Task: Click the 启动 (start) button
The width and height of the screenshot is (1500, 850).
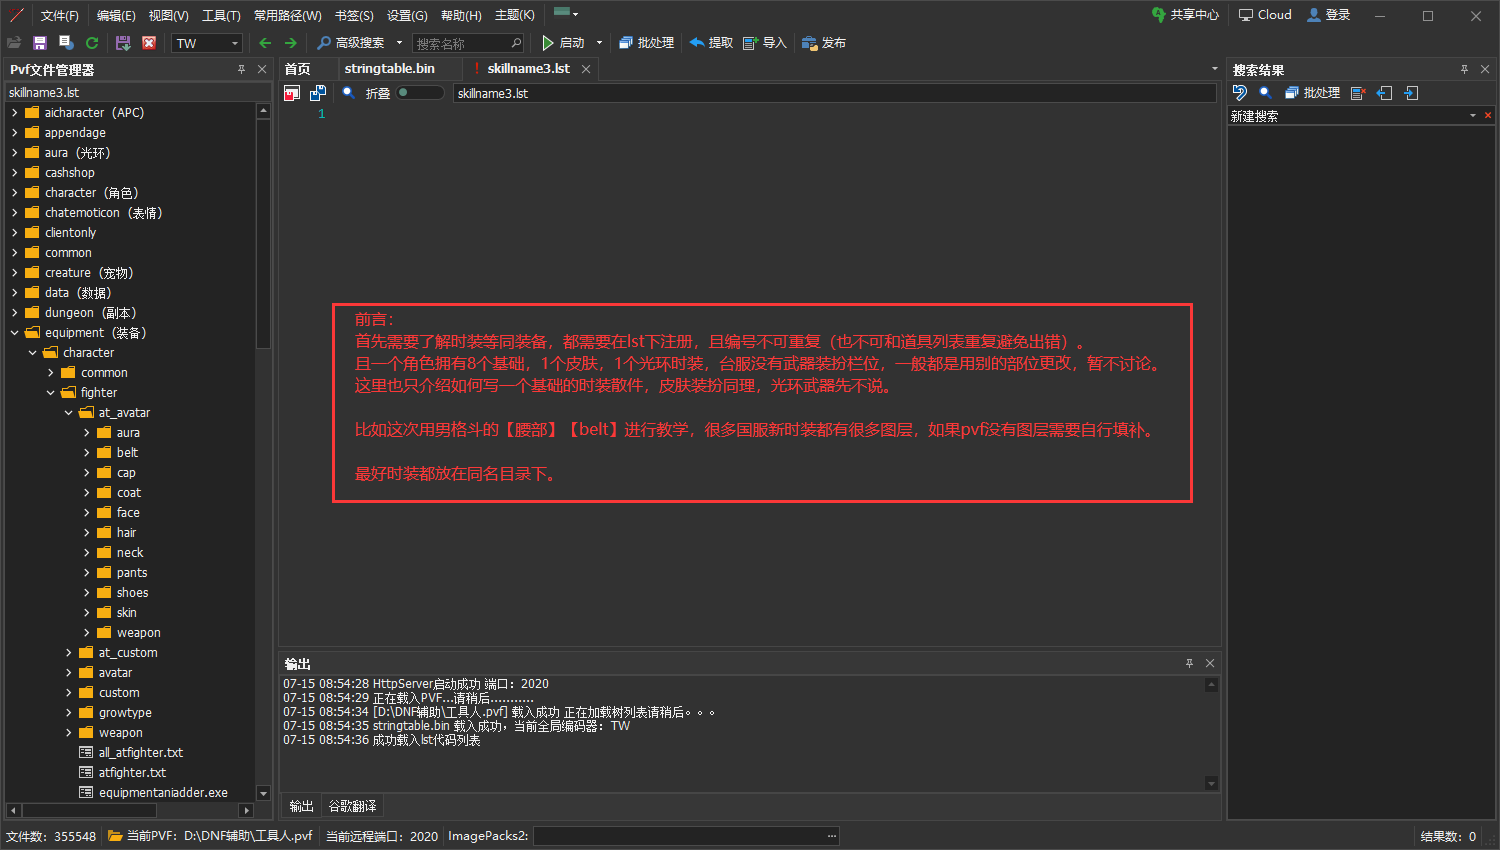Action: (563, 43)
